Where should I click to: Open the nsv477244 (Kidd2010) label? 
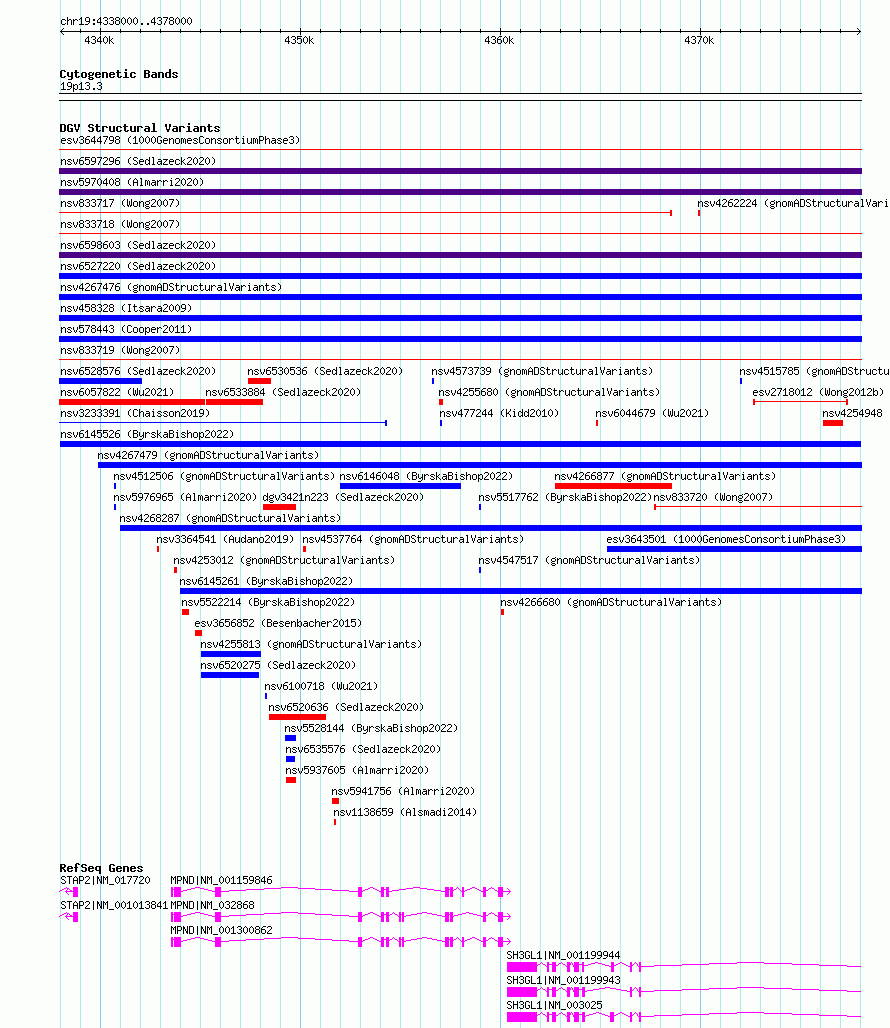tap(499, 413)
